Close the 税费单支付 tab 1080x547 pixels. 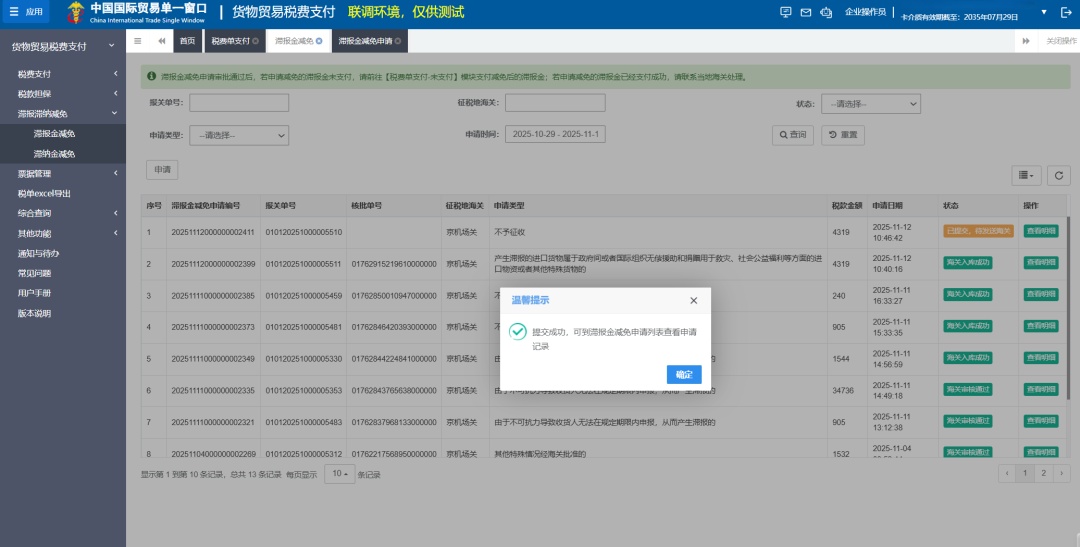(x=256, y=41)
